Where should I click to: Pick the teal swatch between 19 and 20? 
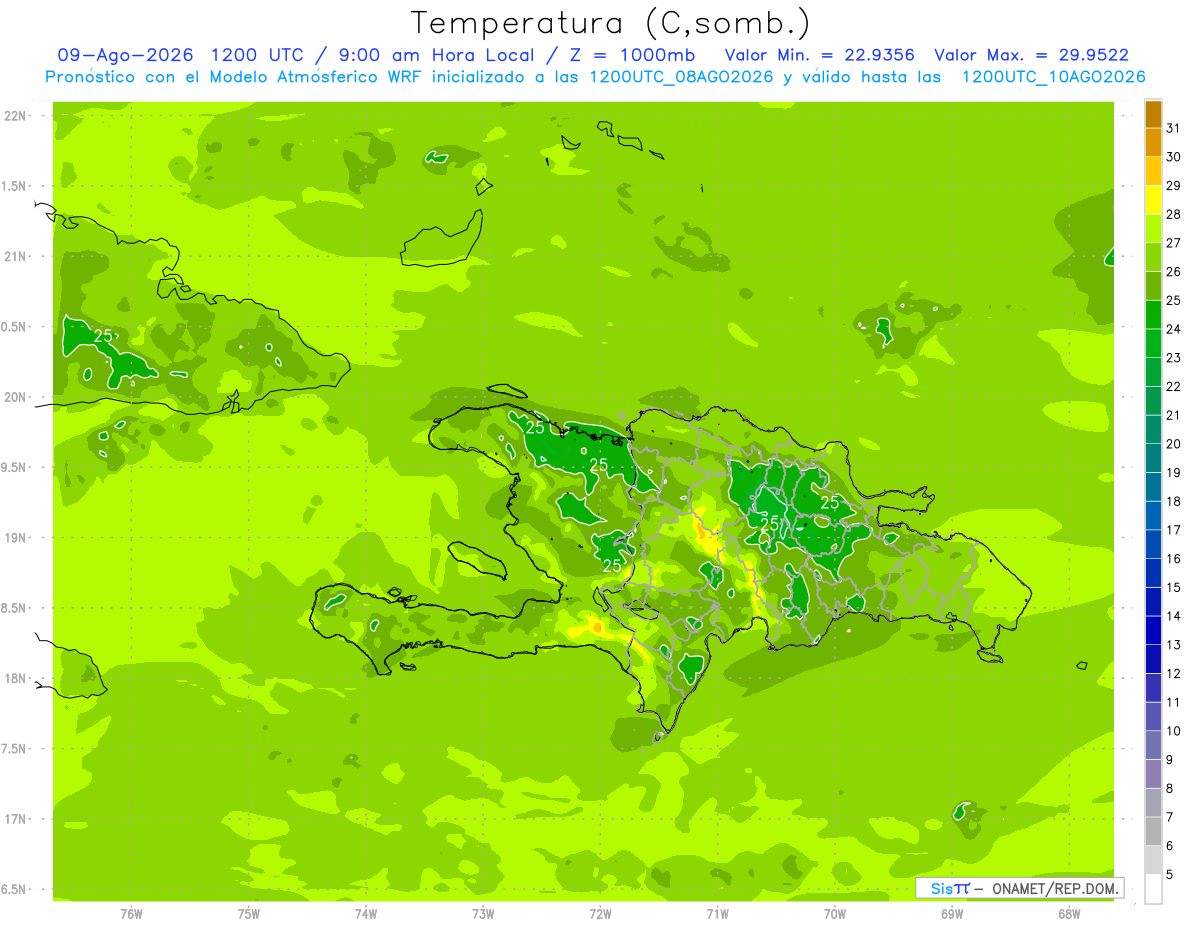[x=1153, y=458]
